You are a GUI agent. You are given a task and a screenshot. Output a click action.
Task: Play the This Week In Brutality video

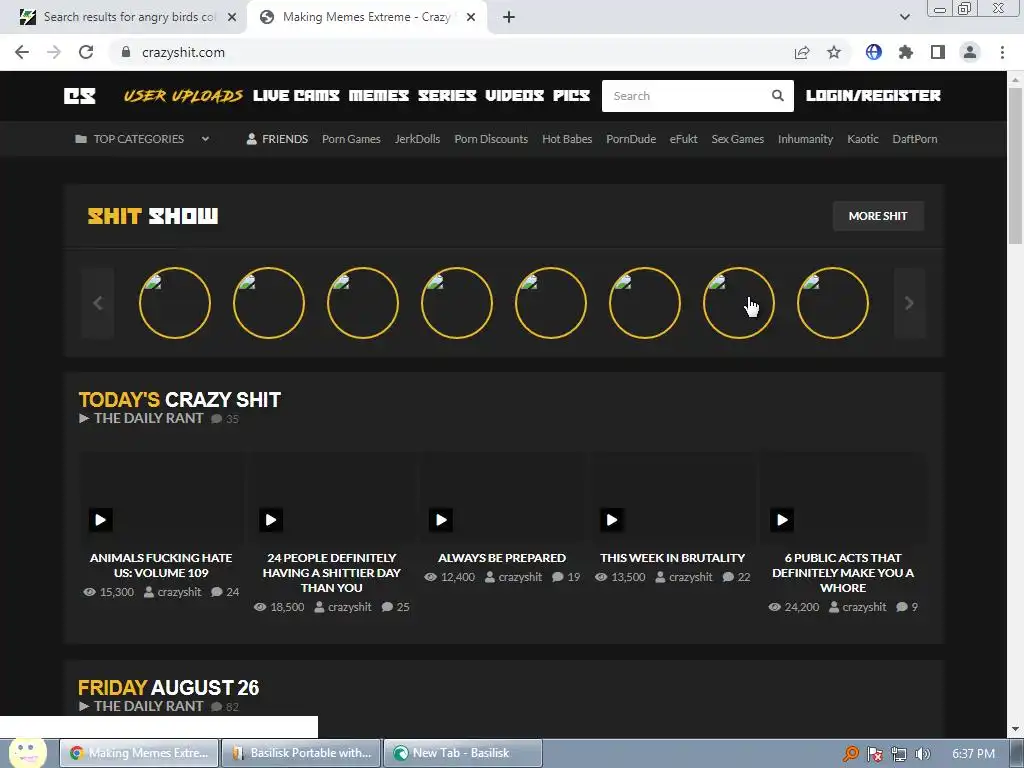(612, 520)
